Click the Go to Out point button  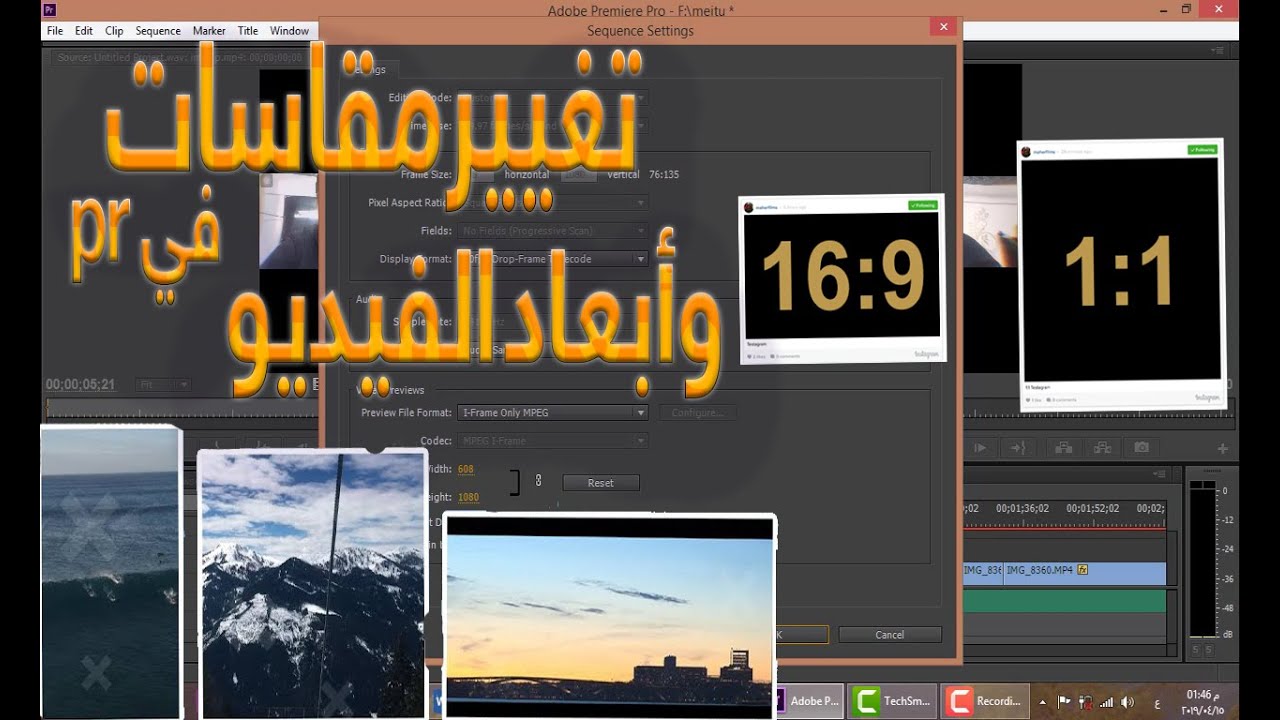point(1019,448)
